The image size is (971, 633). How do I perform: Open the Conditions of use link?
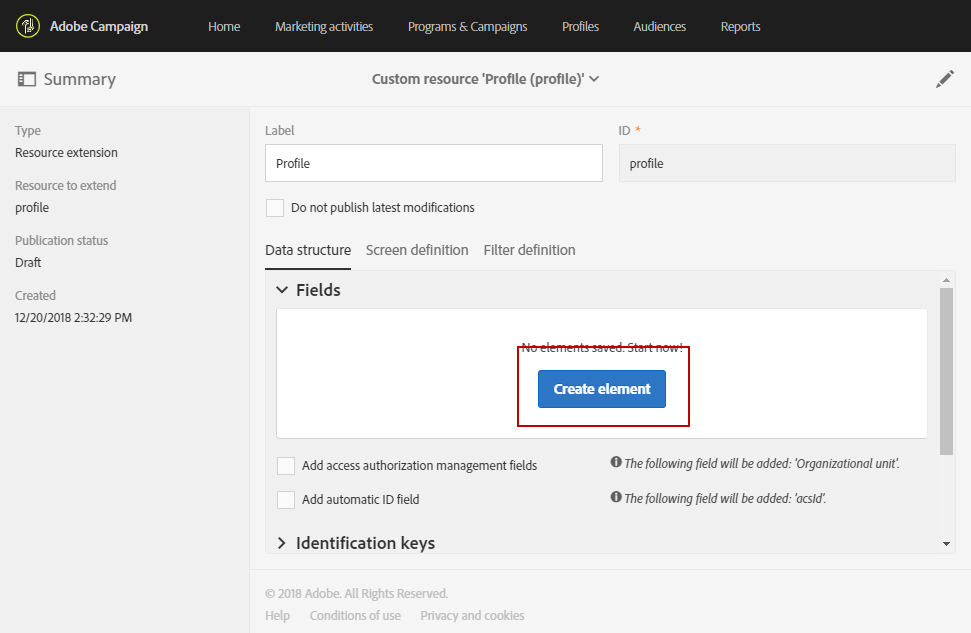point(355,616)
